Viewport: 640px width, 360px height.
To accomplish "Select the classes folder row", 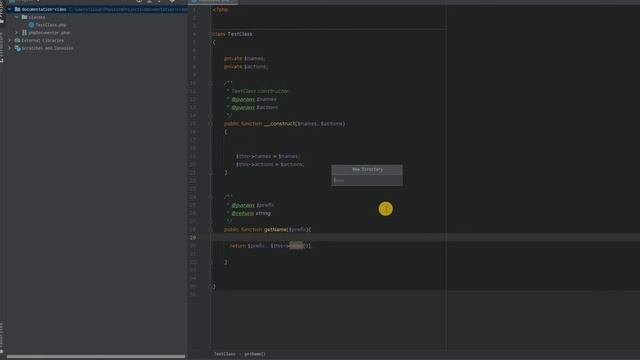I will [x=96, y=17].
